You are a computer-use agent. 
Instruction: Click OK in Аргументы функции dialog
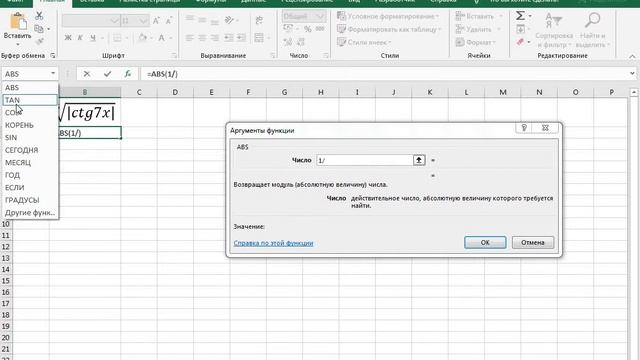(485, 242)
